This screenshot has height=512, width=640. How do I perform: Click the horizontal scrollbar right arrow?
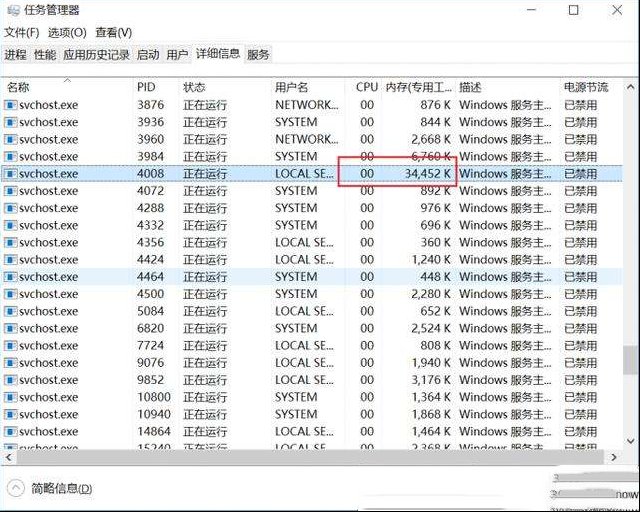point(614,457)
